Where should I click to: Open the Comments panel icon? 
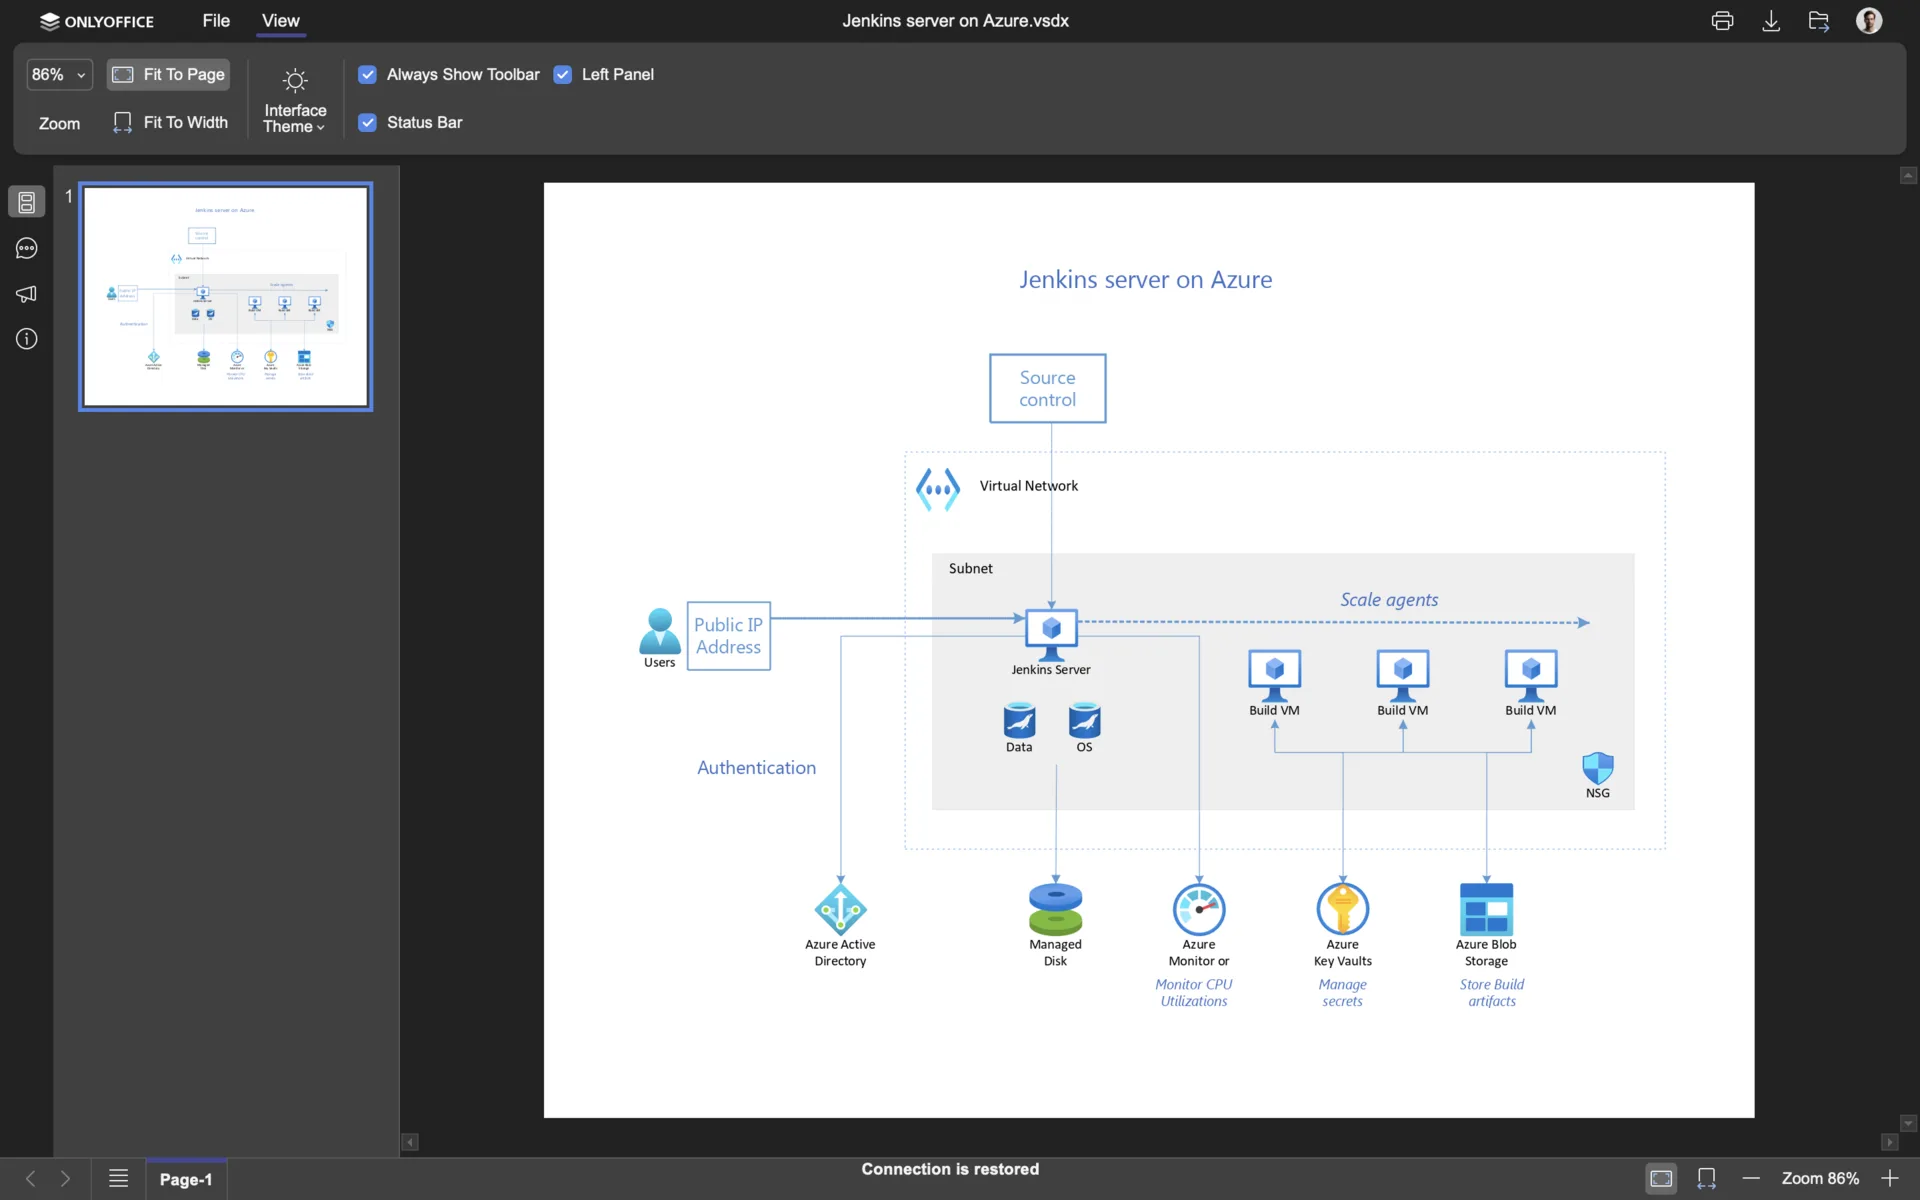[x=27, y=248]
